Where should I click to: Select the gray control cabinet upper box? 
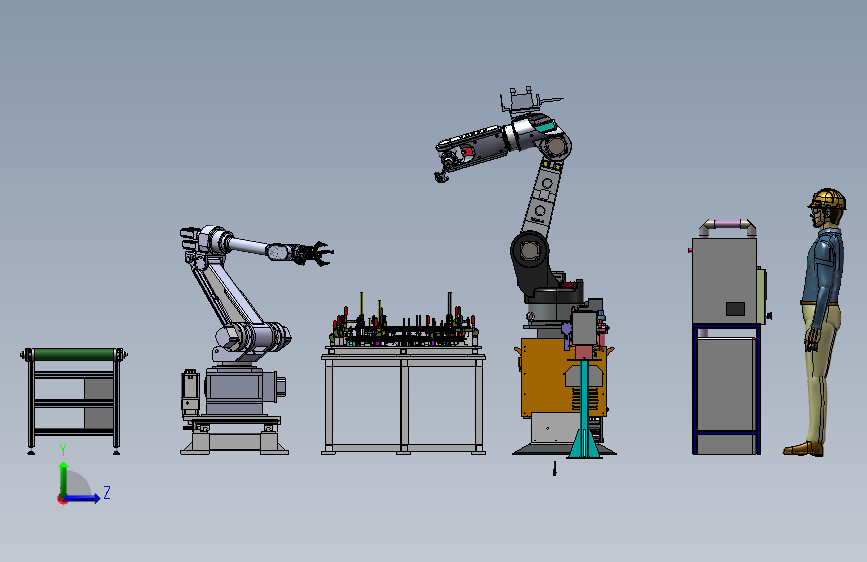[x=724, y=281]
